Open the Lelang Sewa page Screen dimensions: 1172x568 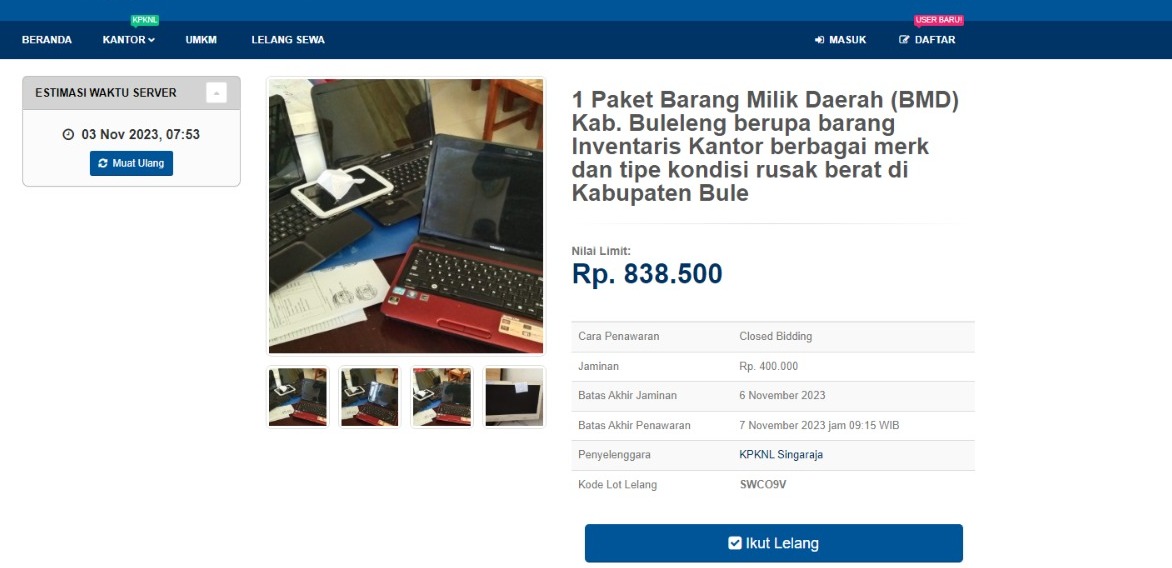[288, 40]
